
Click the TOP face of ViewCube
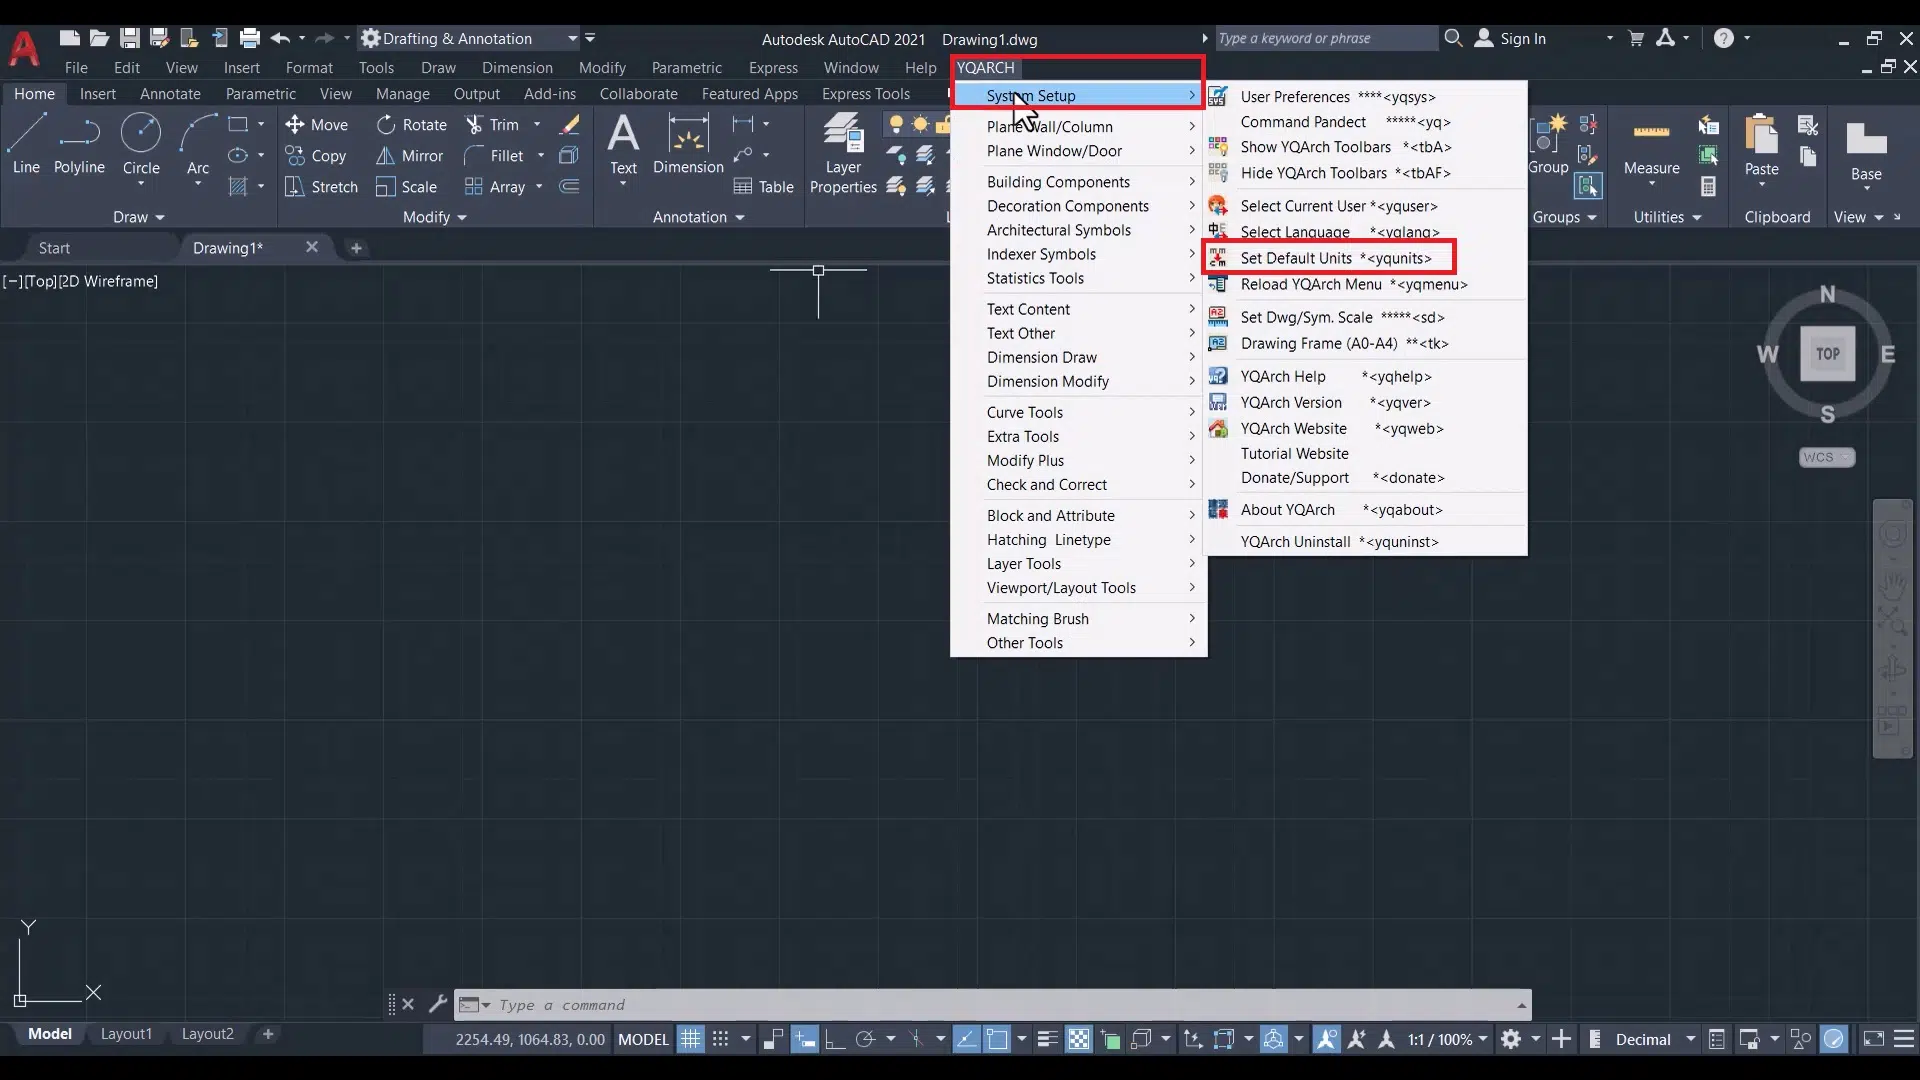1827,354
